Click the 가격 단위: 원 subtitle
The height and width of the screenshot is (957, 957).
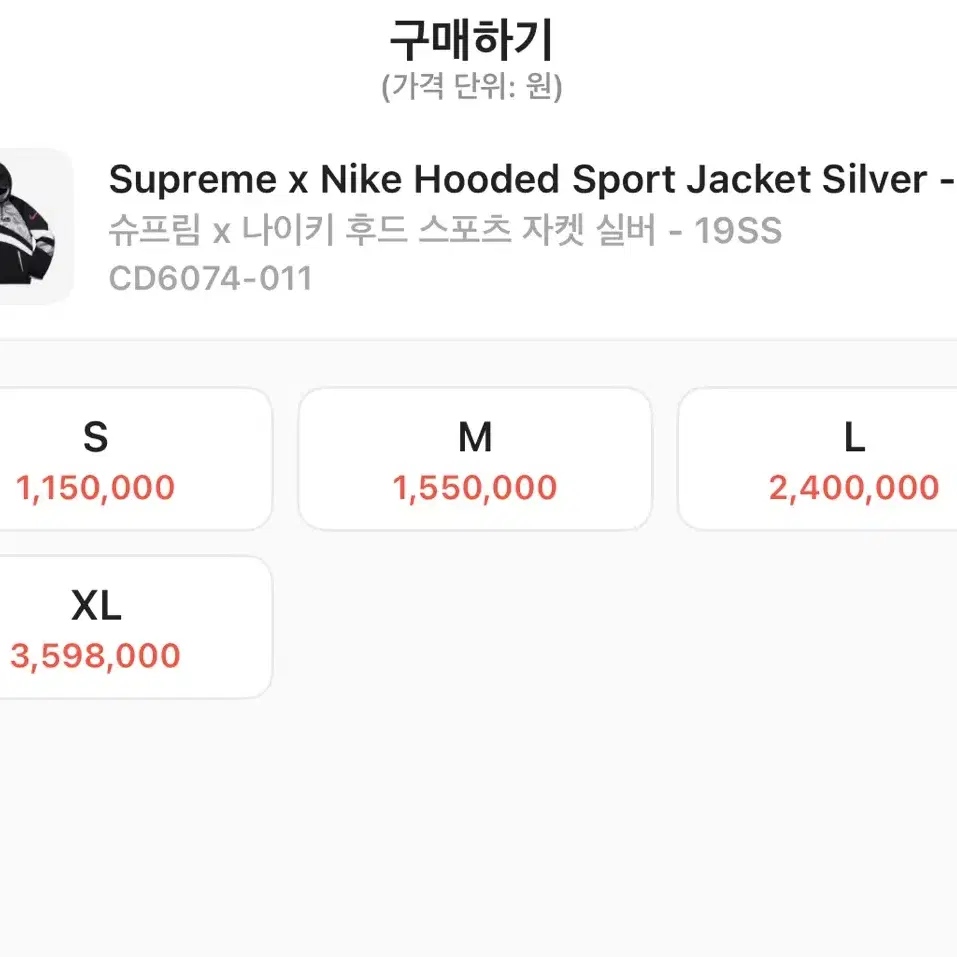472,87
